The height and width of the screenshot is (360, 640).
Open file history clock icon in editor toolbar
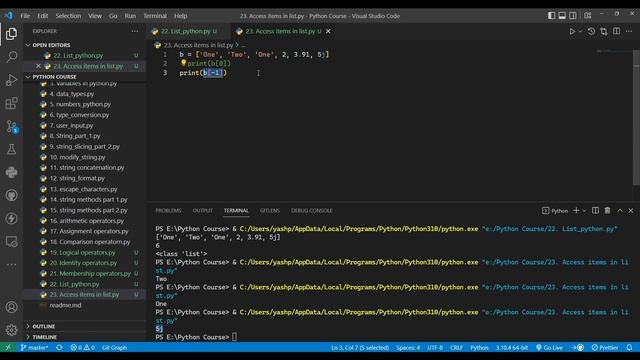click(x=591, y=31)
